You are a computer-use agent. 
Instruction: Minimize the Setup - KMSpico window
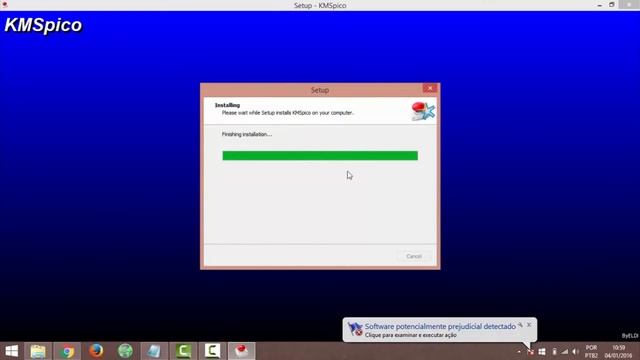600,5
